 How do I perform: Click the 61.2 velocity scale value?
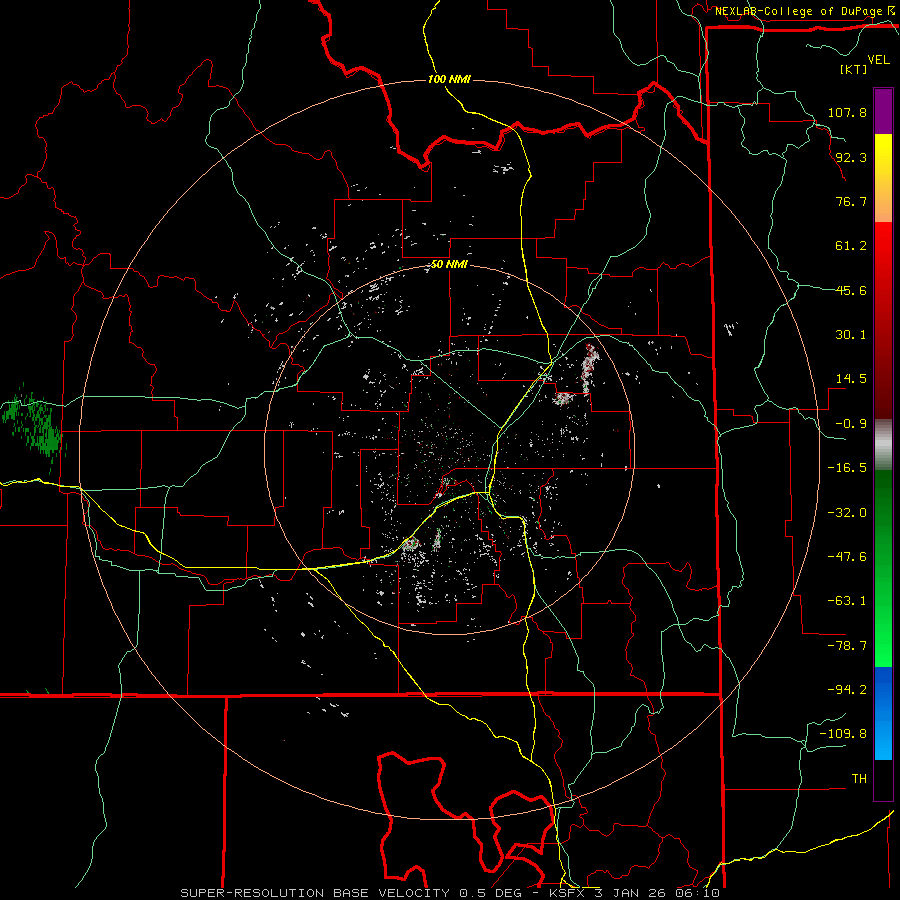(x=851, y=246)
